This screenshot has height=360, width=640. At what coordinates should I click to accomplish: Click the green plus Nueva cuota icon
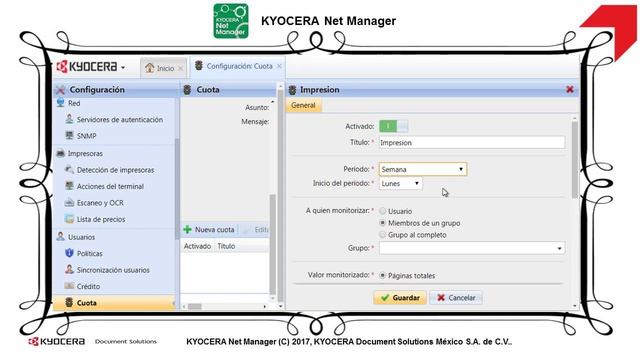tap(187, 229)
